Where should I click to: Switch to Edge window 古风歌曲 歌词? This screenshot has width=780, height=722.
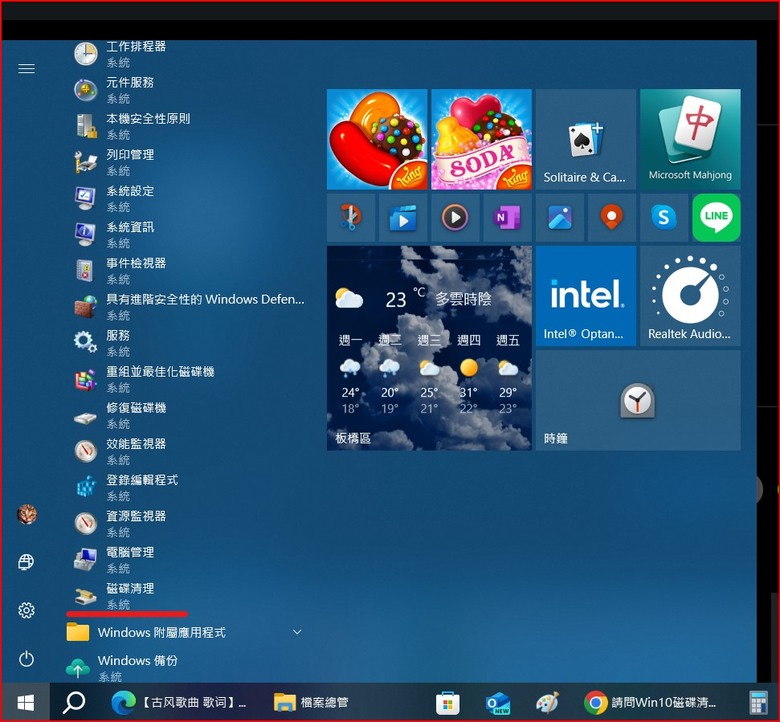point(179,703)
